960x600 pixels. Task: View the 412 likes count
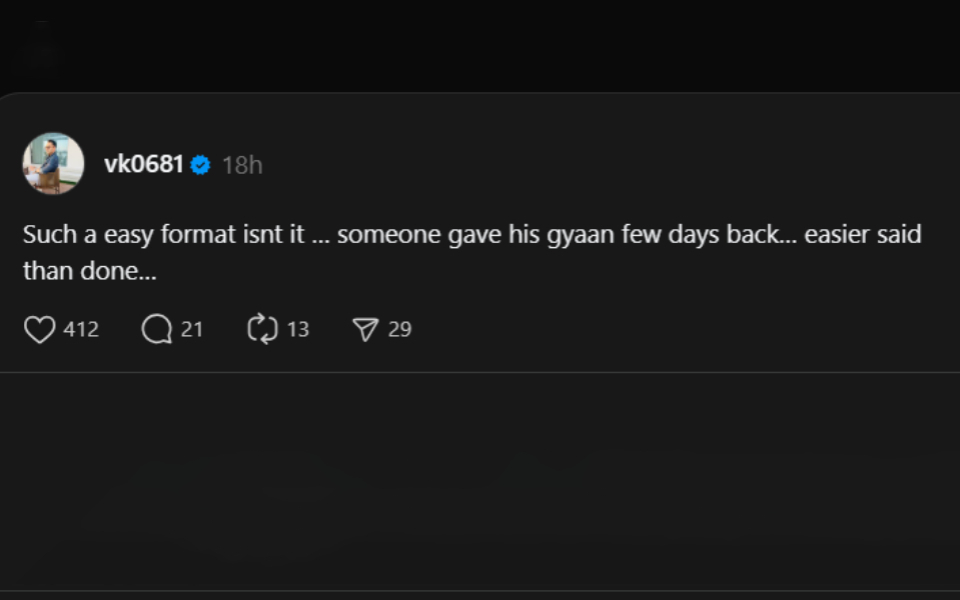(81, 329)
